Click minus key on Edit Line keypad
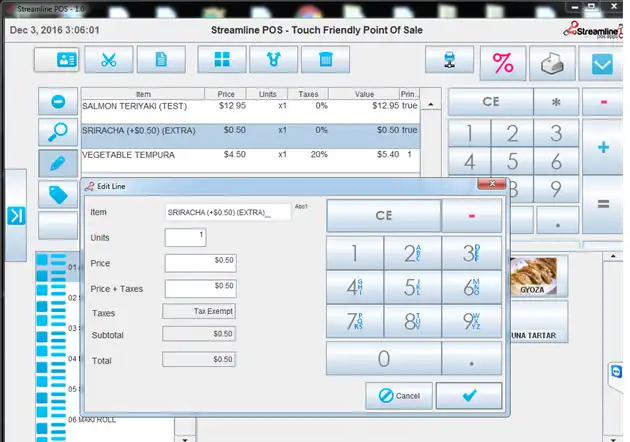The width and height of the screenshot is (630, 442). (x=472, y=215)
